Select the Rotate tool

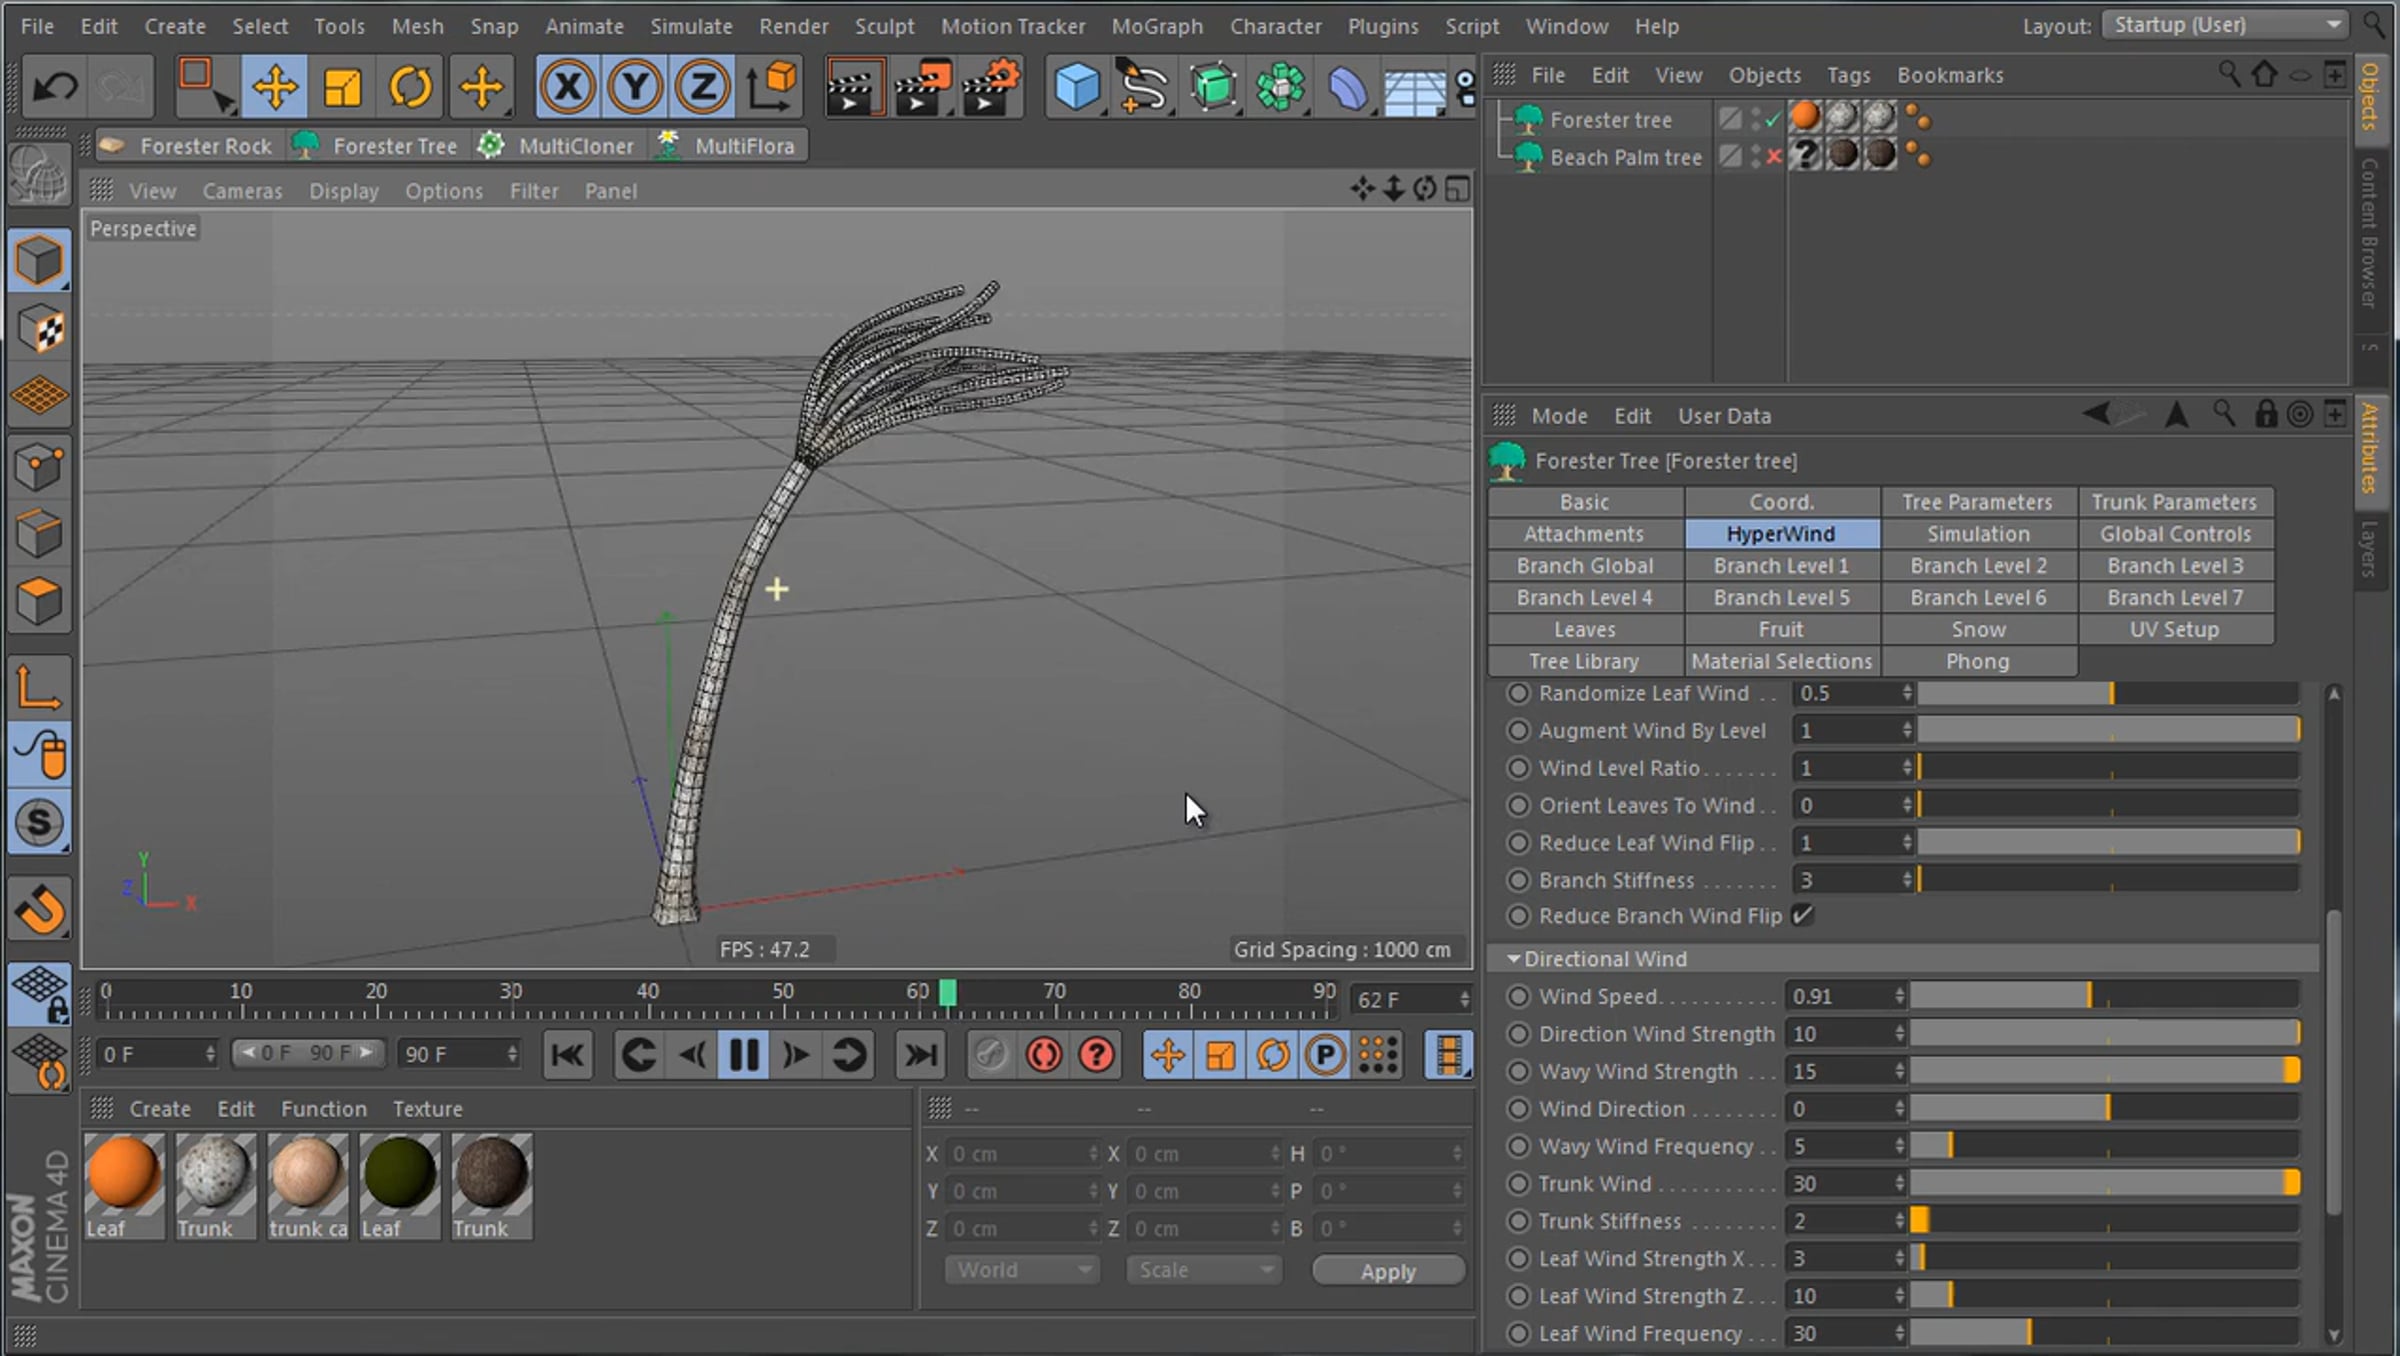coord(410,87)
